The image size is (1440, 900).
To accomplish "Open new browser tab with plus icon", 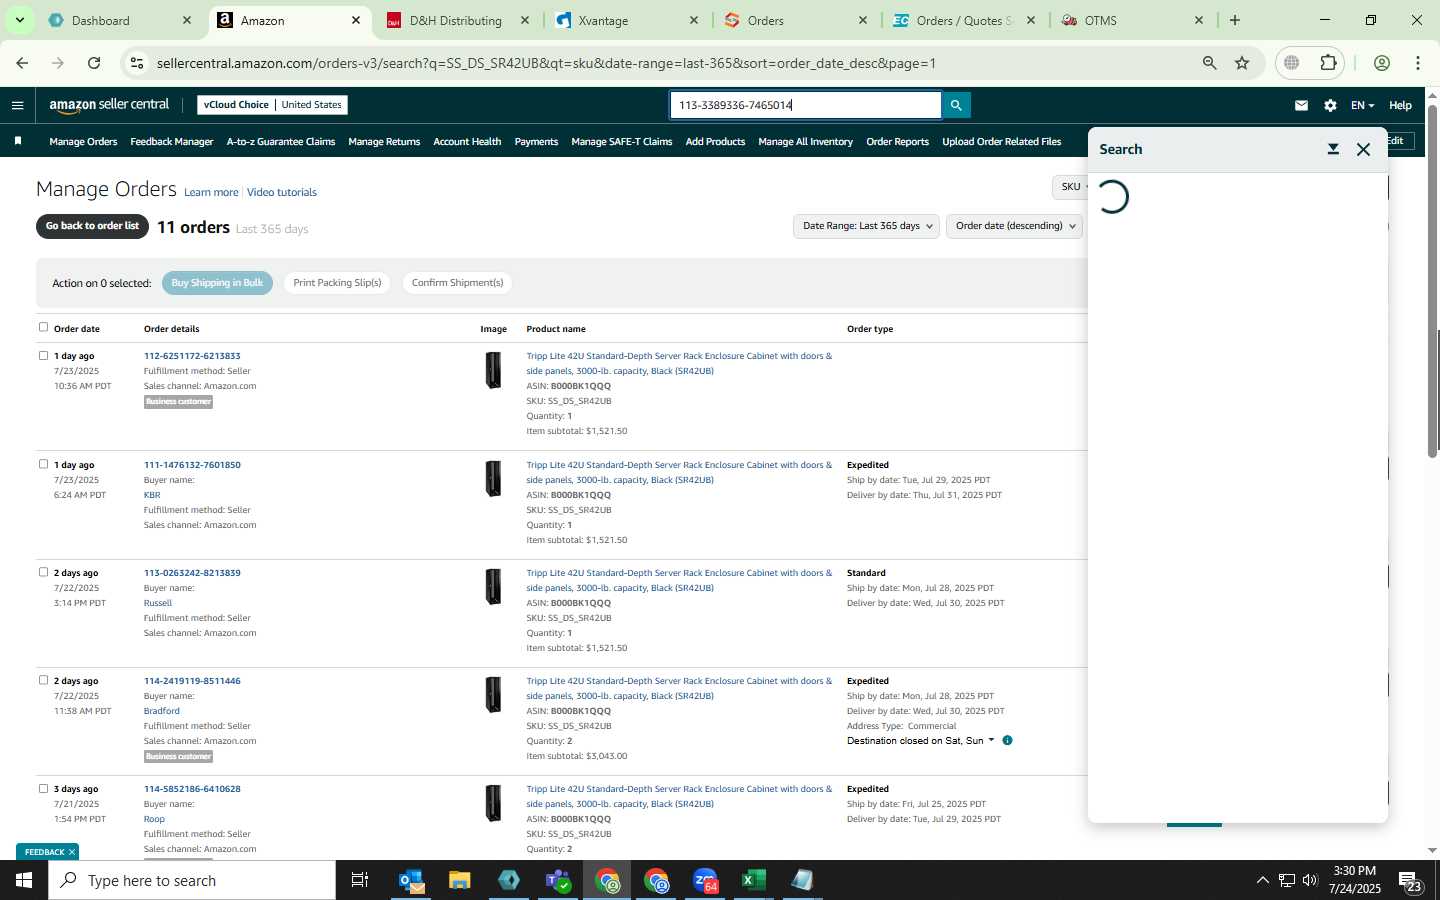I will click(1235, 20).
